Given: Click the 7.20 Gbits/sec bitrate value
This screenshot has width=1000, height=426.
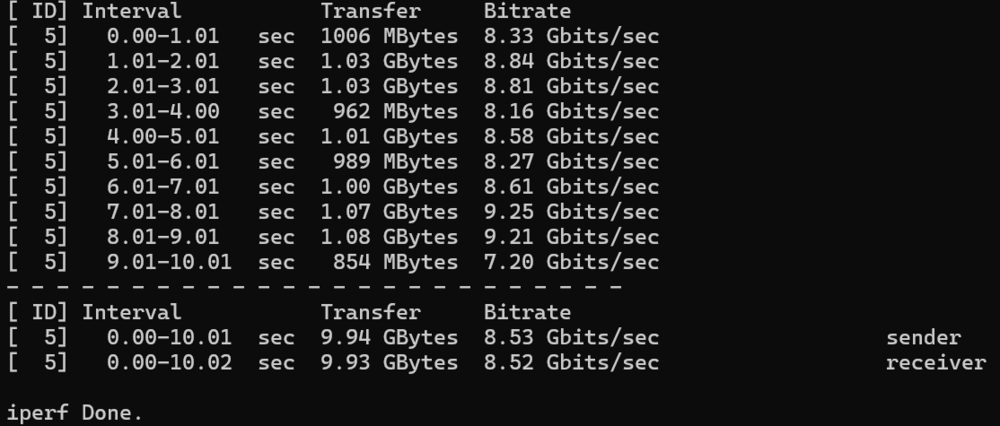Looking at the screenshot, I should 571,262.
